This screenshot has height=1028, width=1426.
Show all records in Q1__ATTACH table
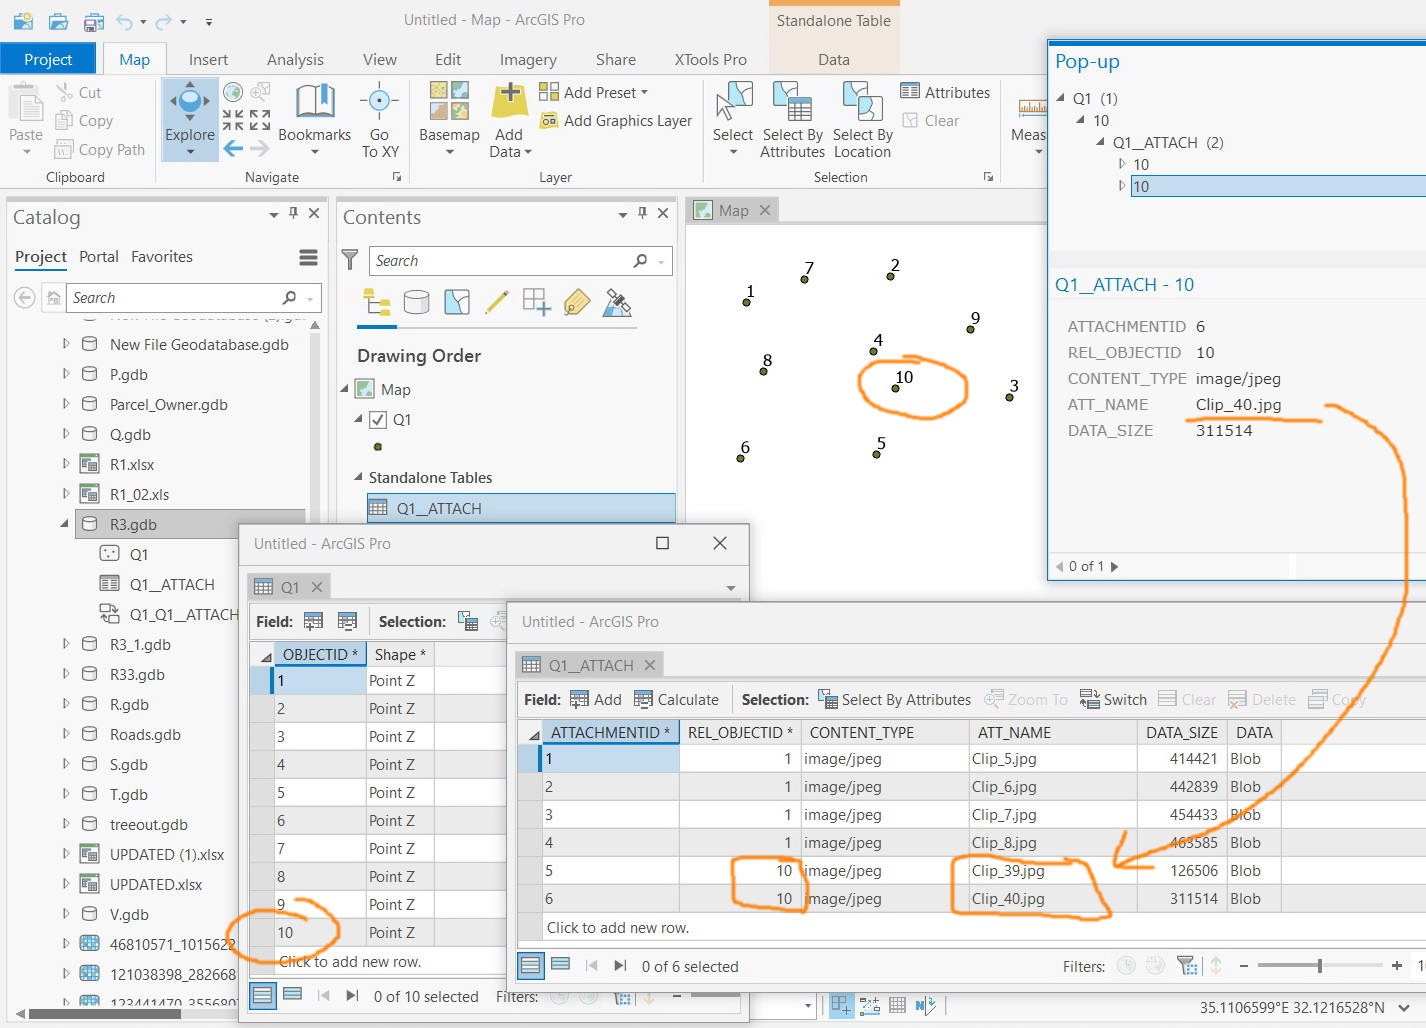click(x=531, y=965)
